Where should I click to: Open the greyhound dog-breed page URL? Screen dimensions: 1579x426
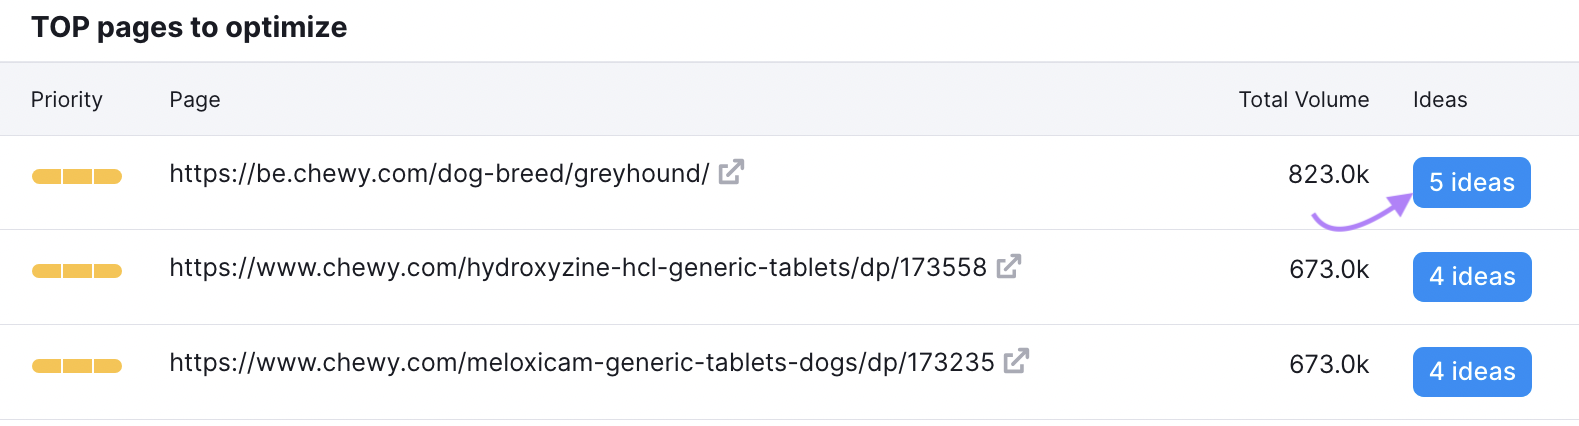click(x=439, y=174)
